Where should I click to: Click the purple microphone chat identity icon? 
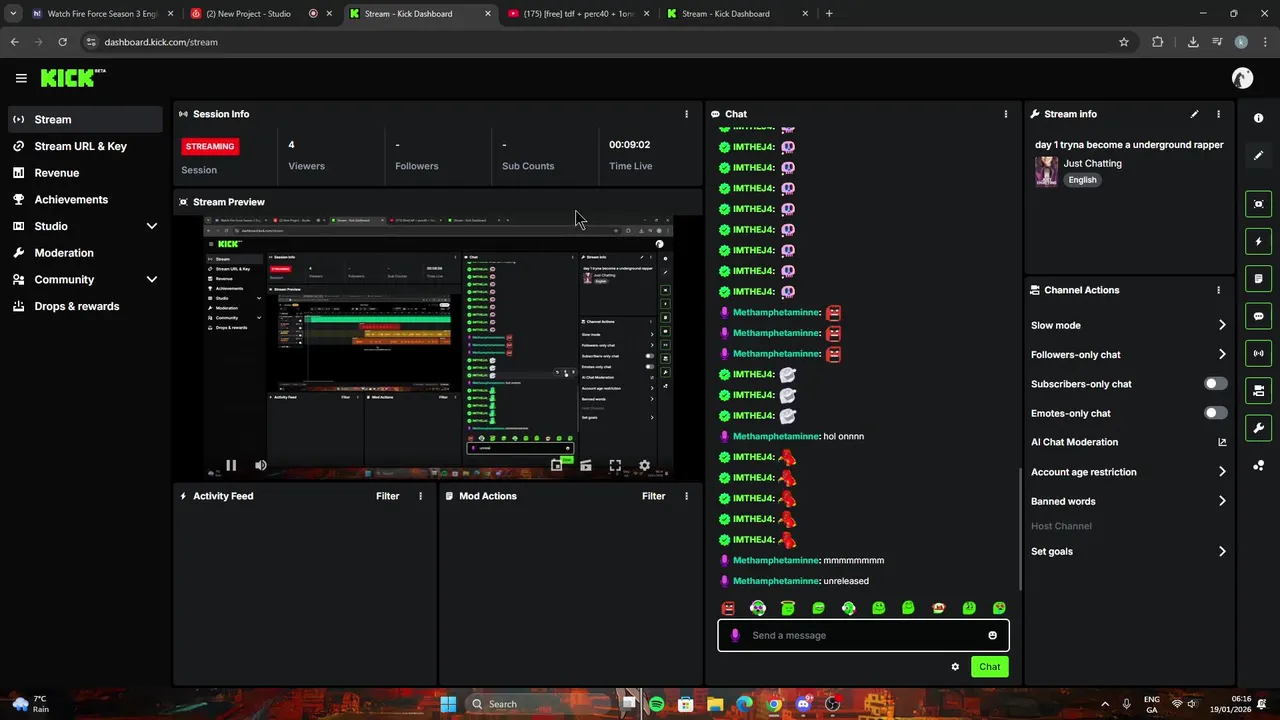click(735, 635)
